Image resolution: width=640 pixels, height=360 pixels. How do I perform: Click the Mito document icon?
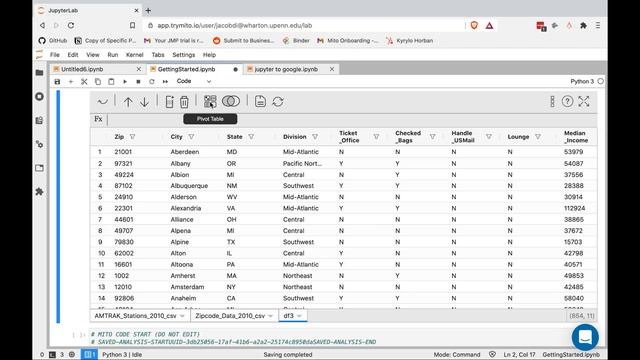[260, 101]
